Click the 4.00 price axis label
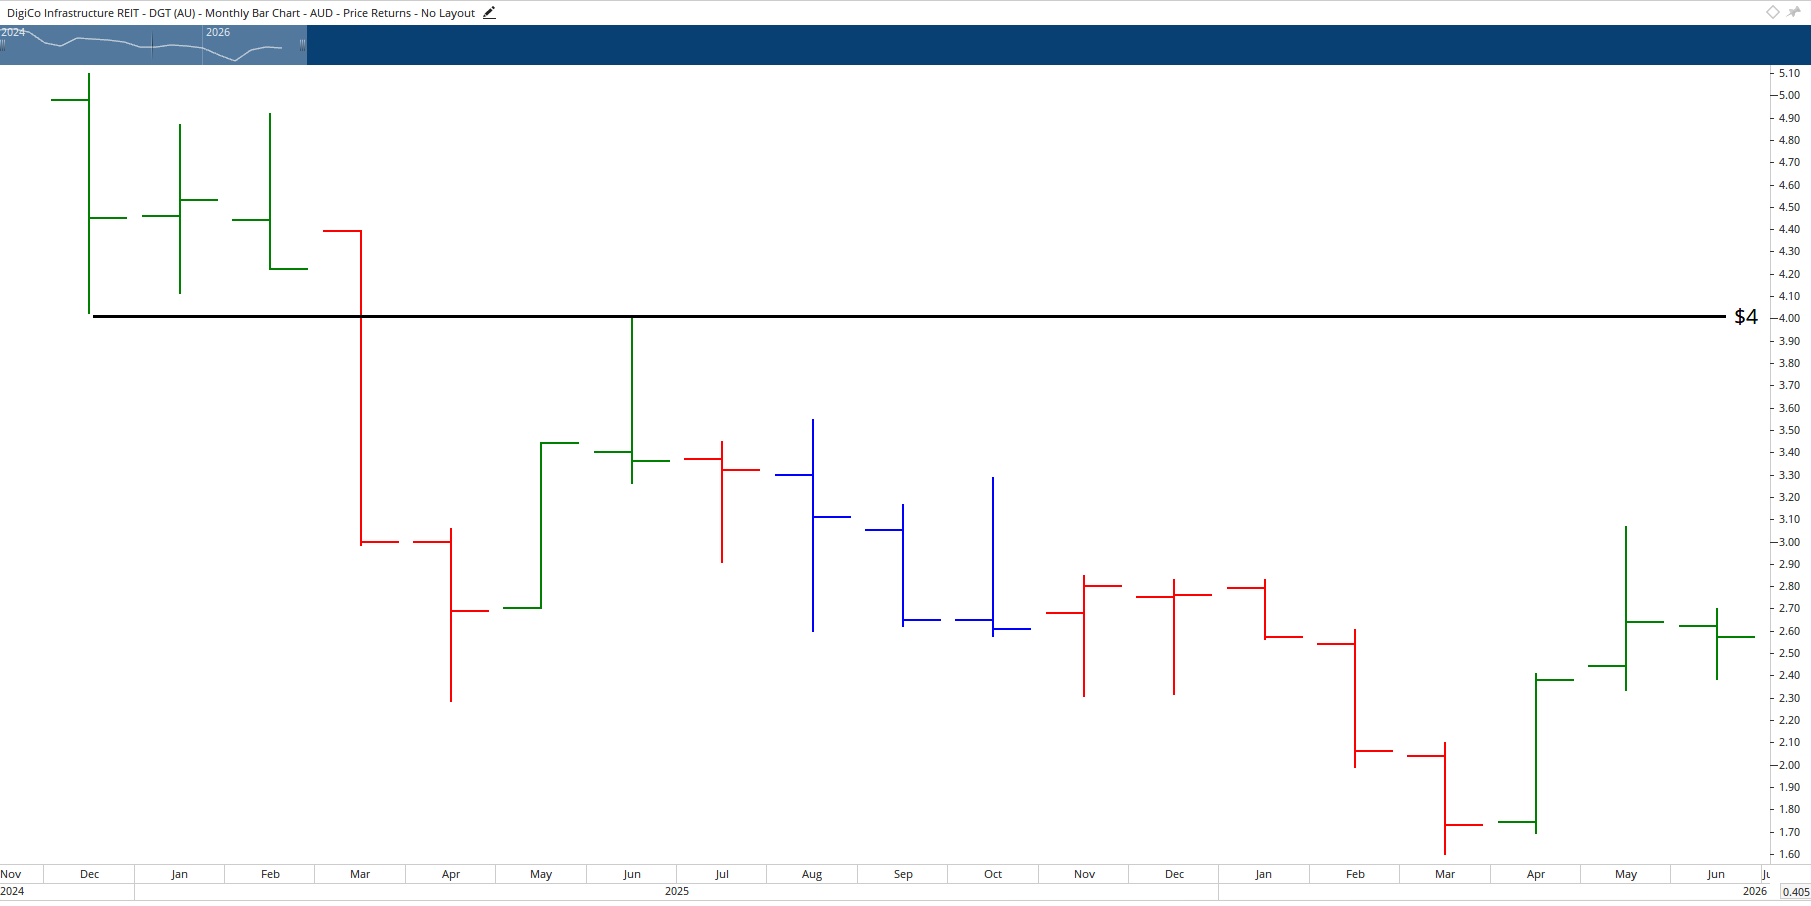 (x=1789, y=318)
